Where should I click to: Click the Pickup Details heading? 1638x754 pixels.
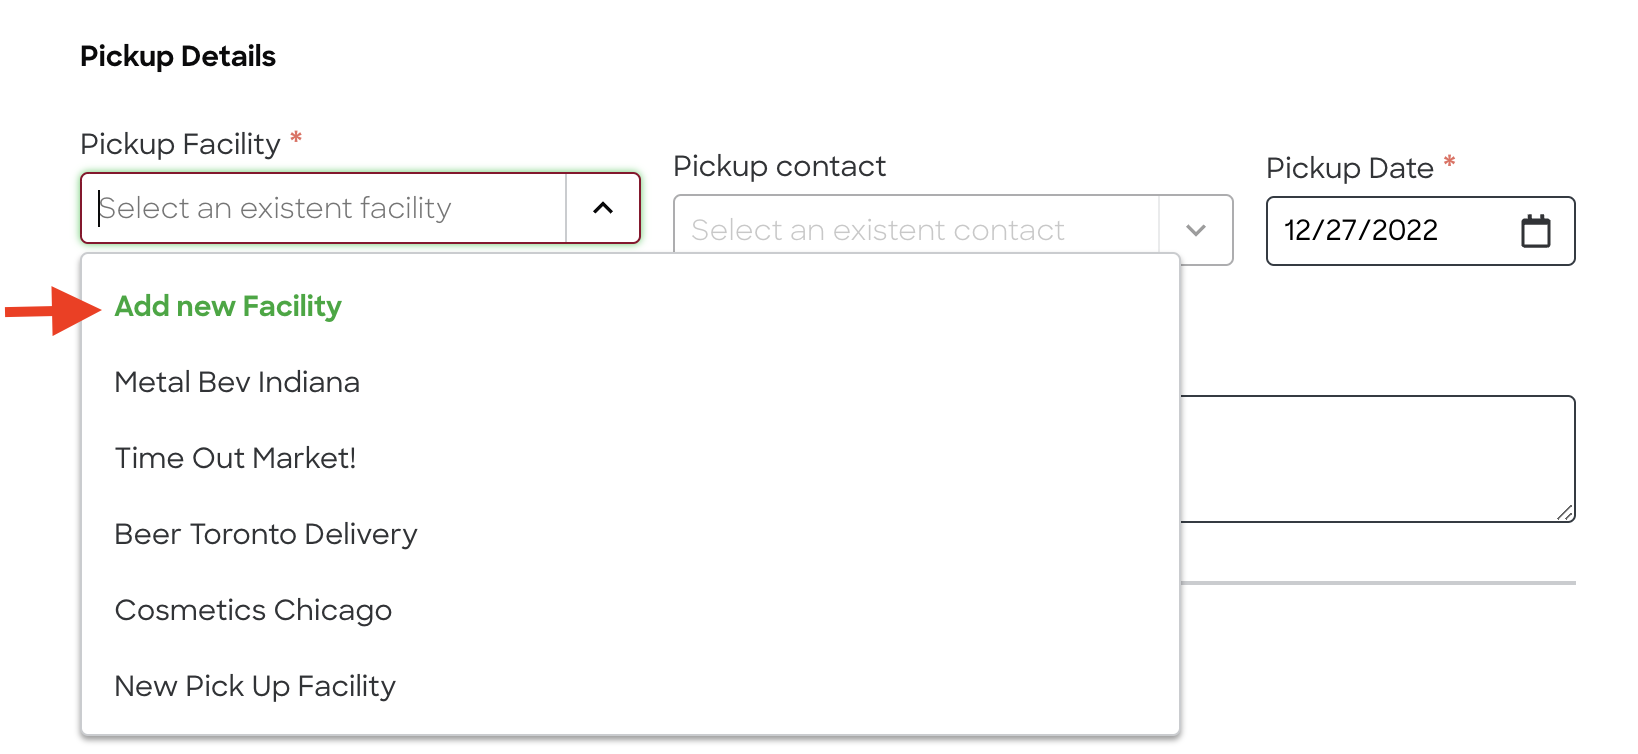(x=178, y=56)
